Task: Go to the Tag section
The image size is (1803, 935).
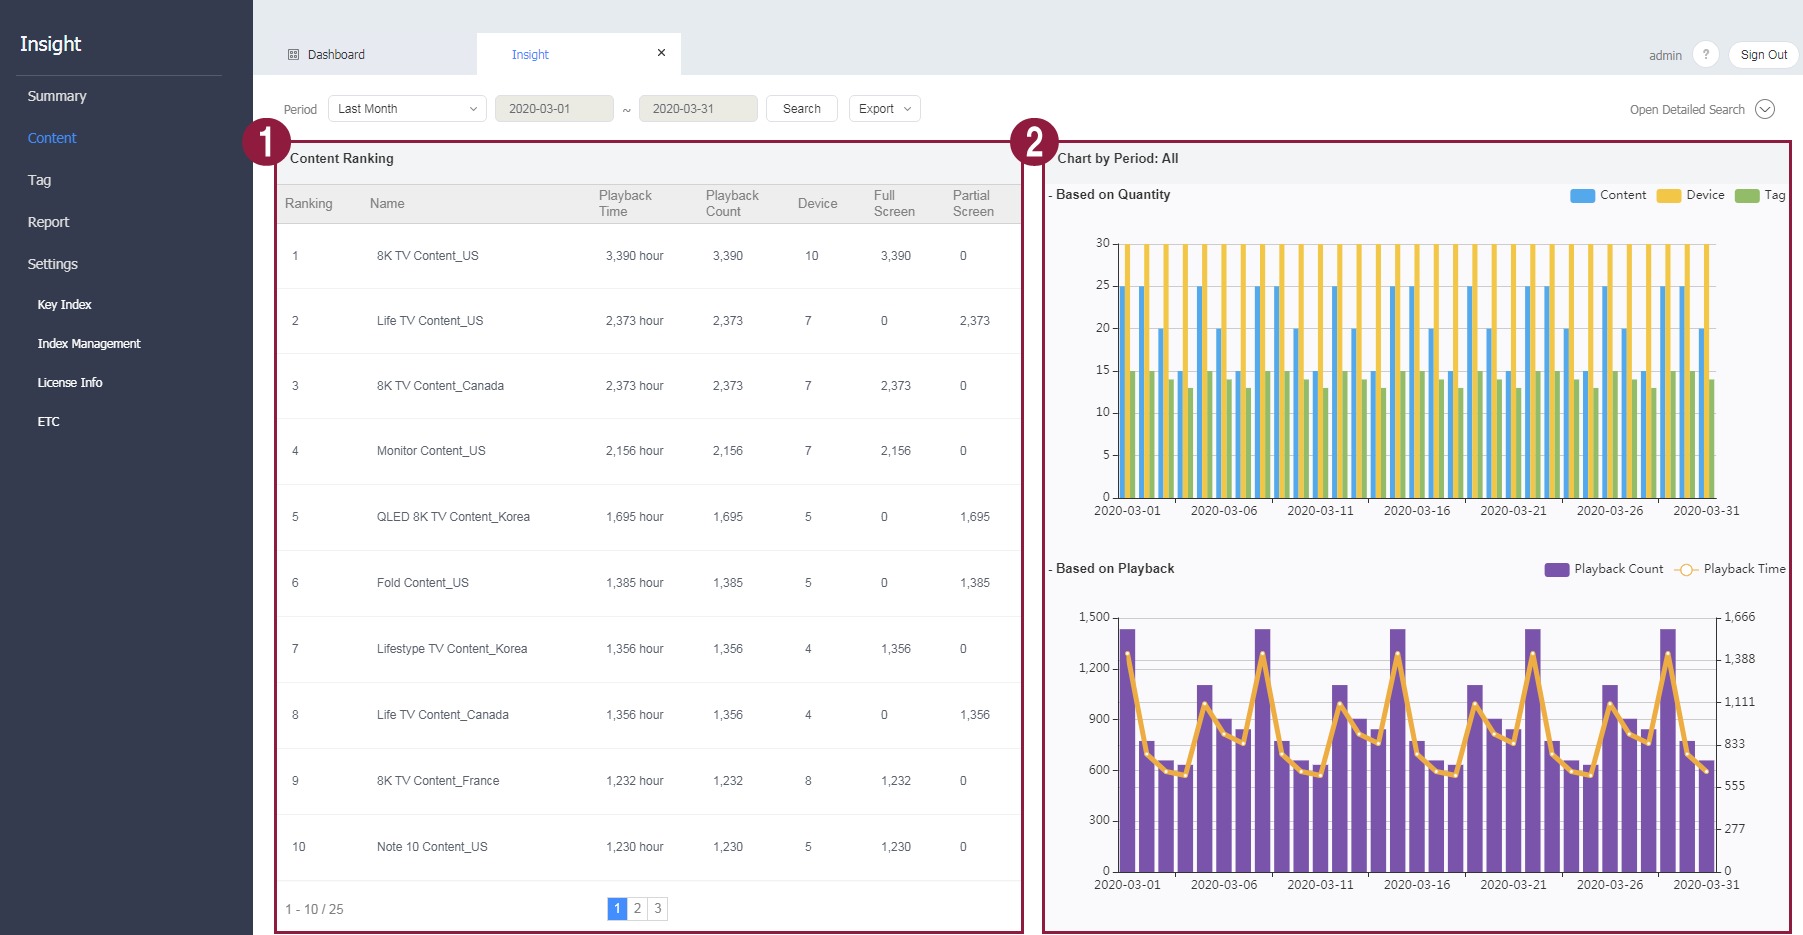Action: click(39, 180)
